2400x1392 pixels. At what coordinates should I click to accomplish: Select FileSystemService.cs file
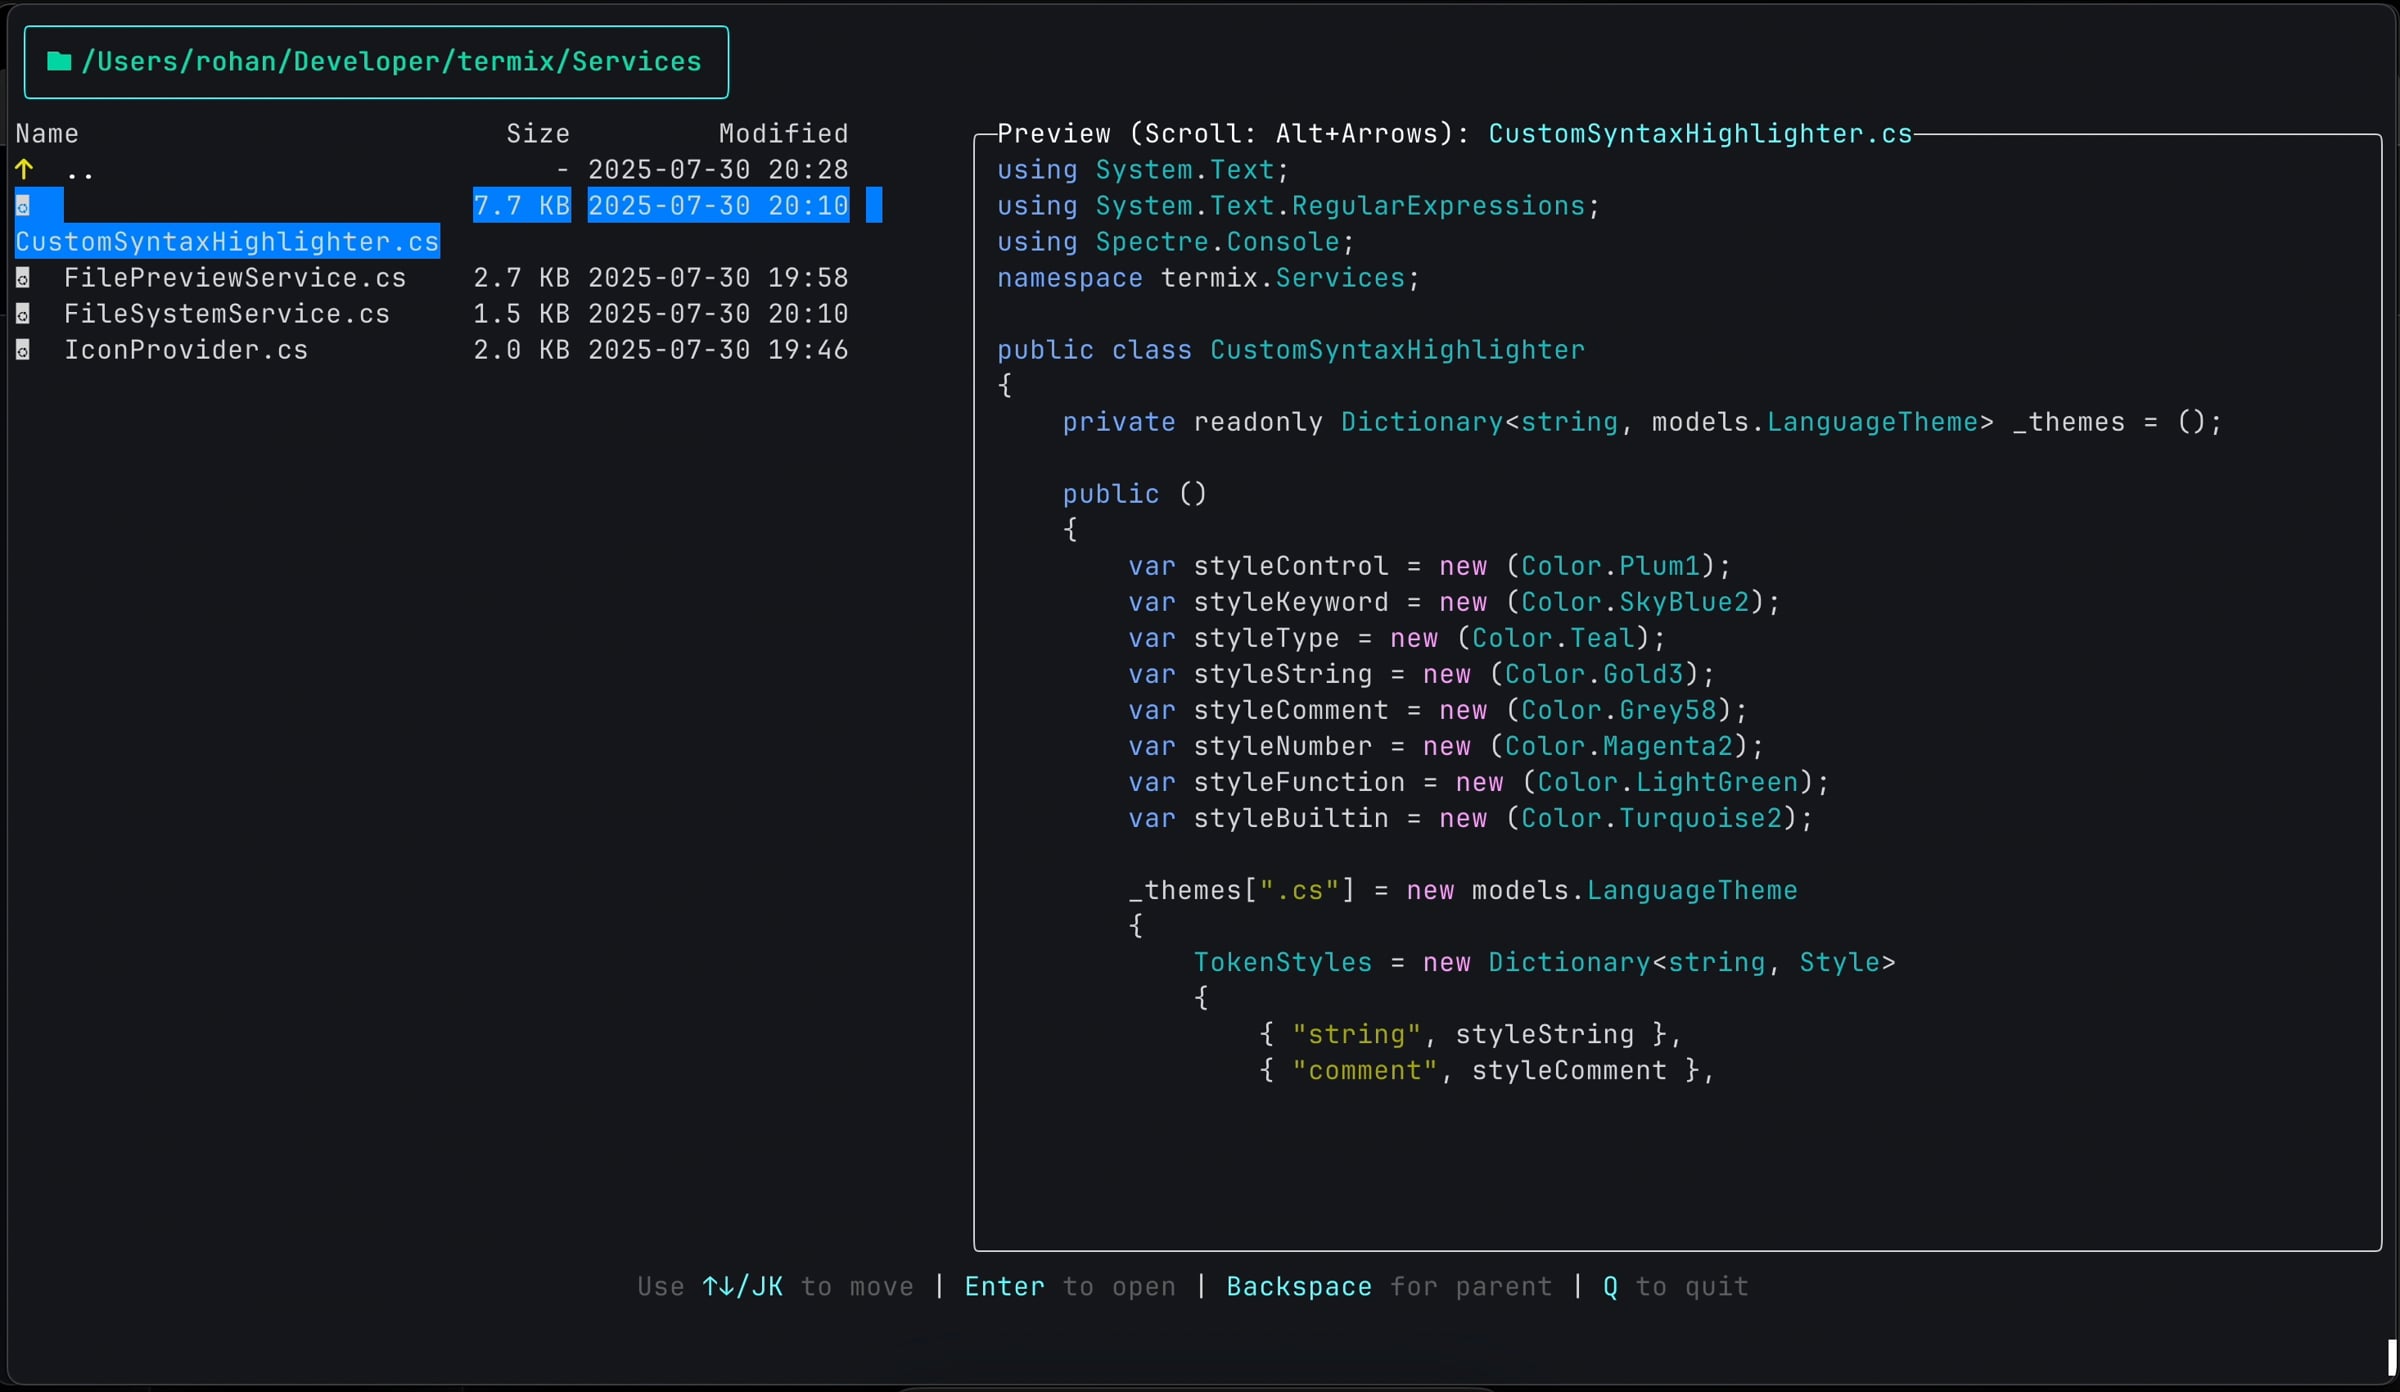227,314
